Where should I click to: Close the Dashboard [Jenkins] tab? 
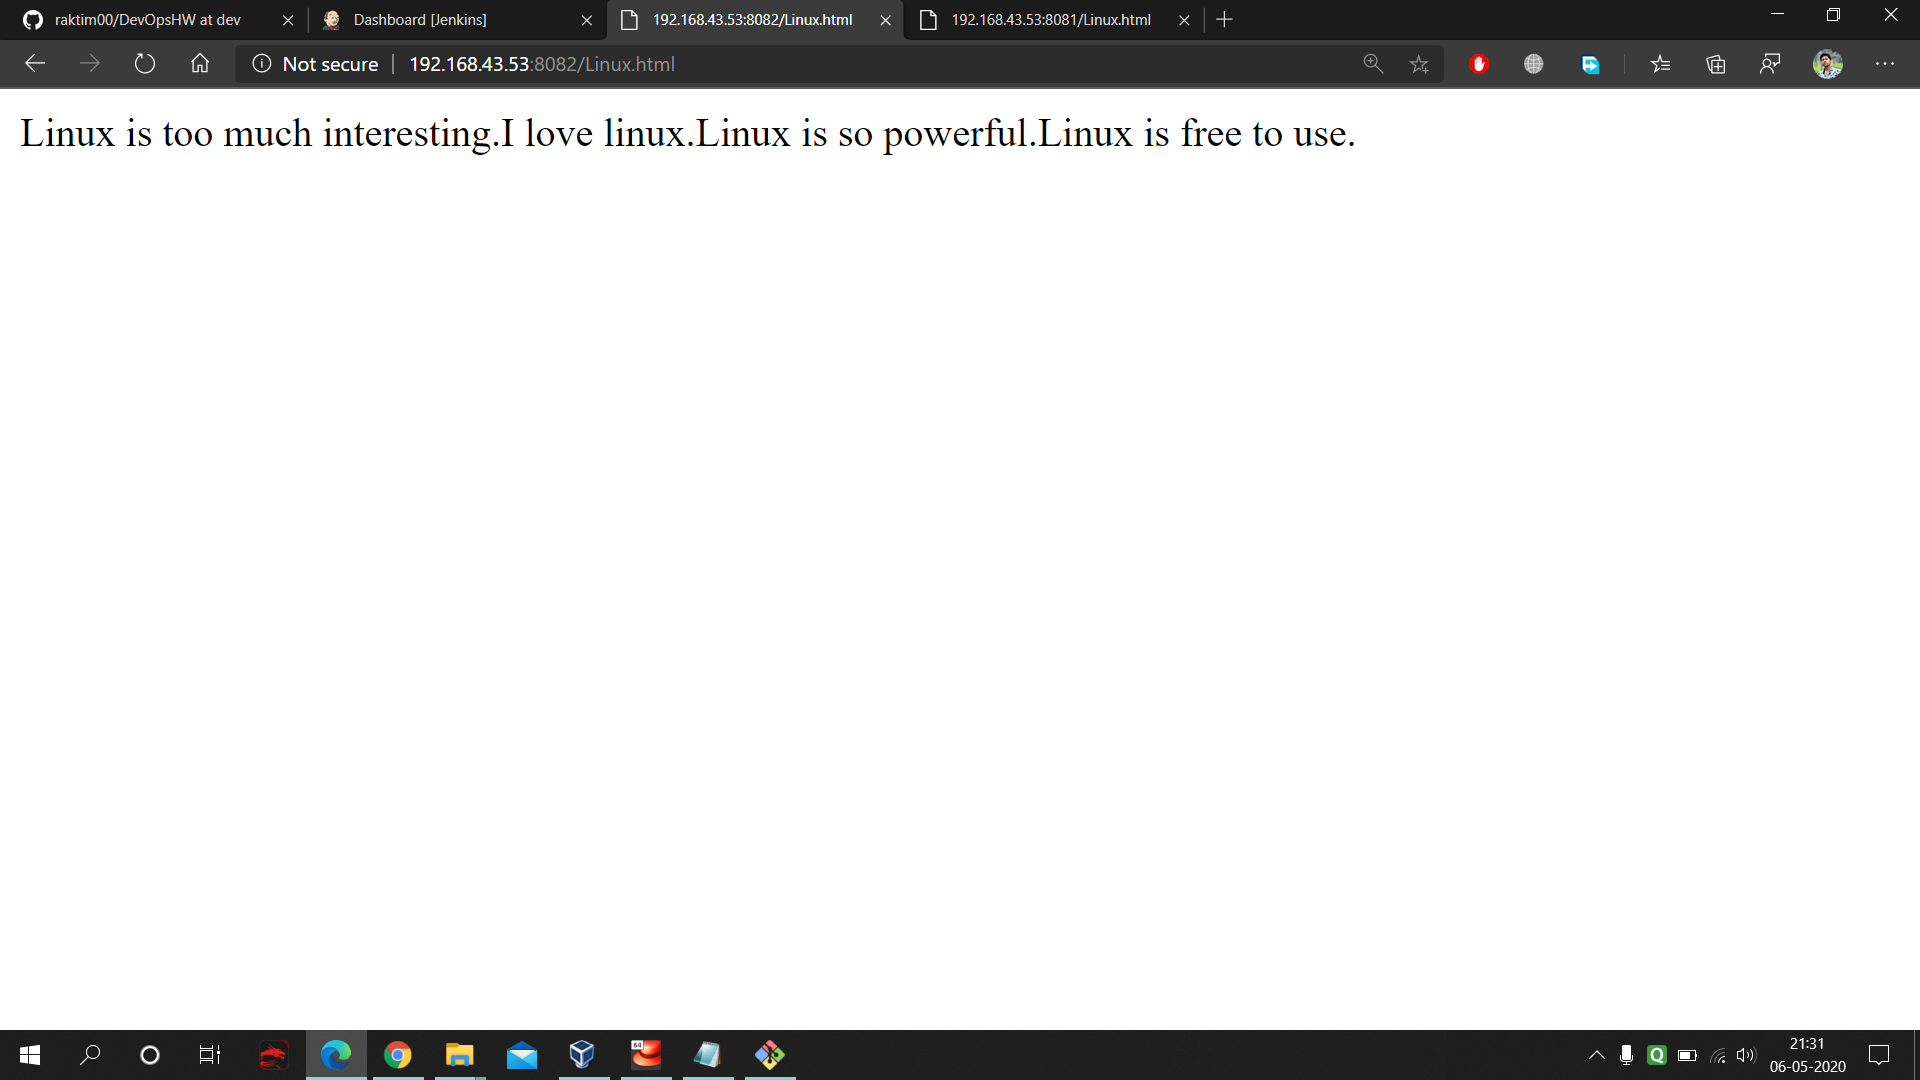[587, 20]
